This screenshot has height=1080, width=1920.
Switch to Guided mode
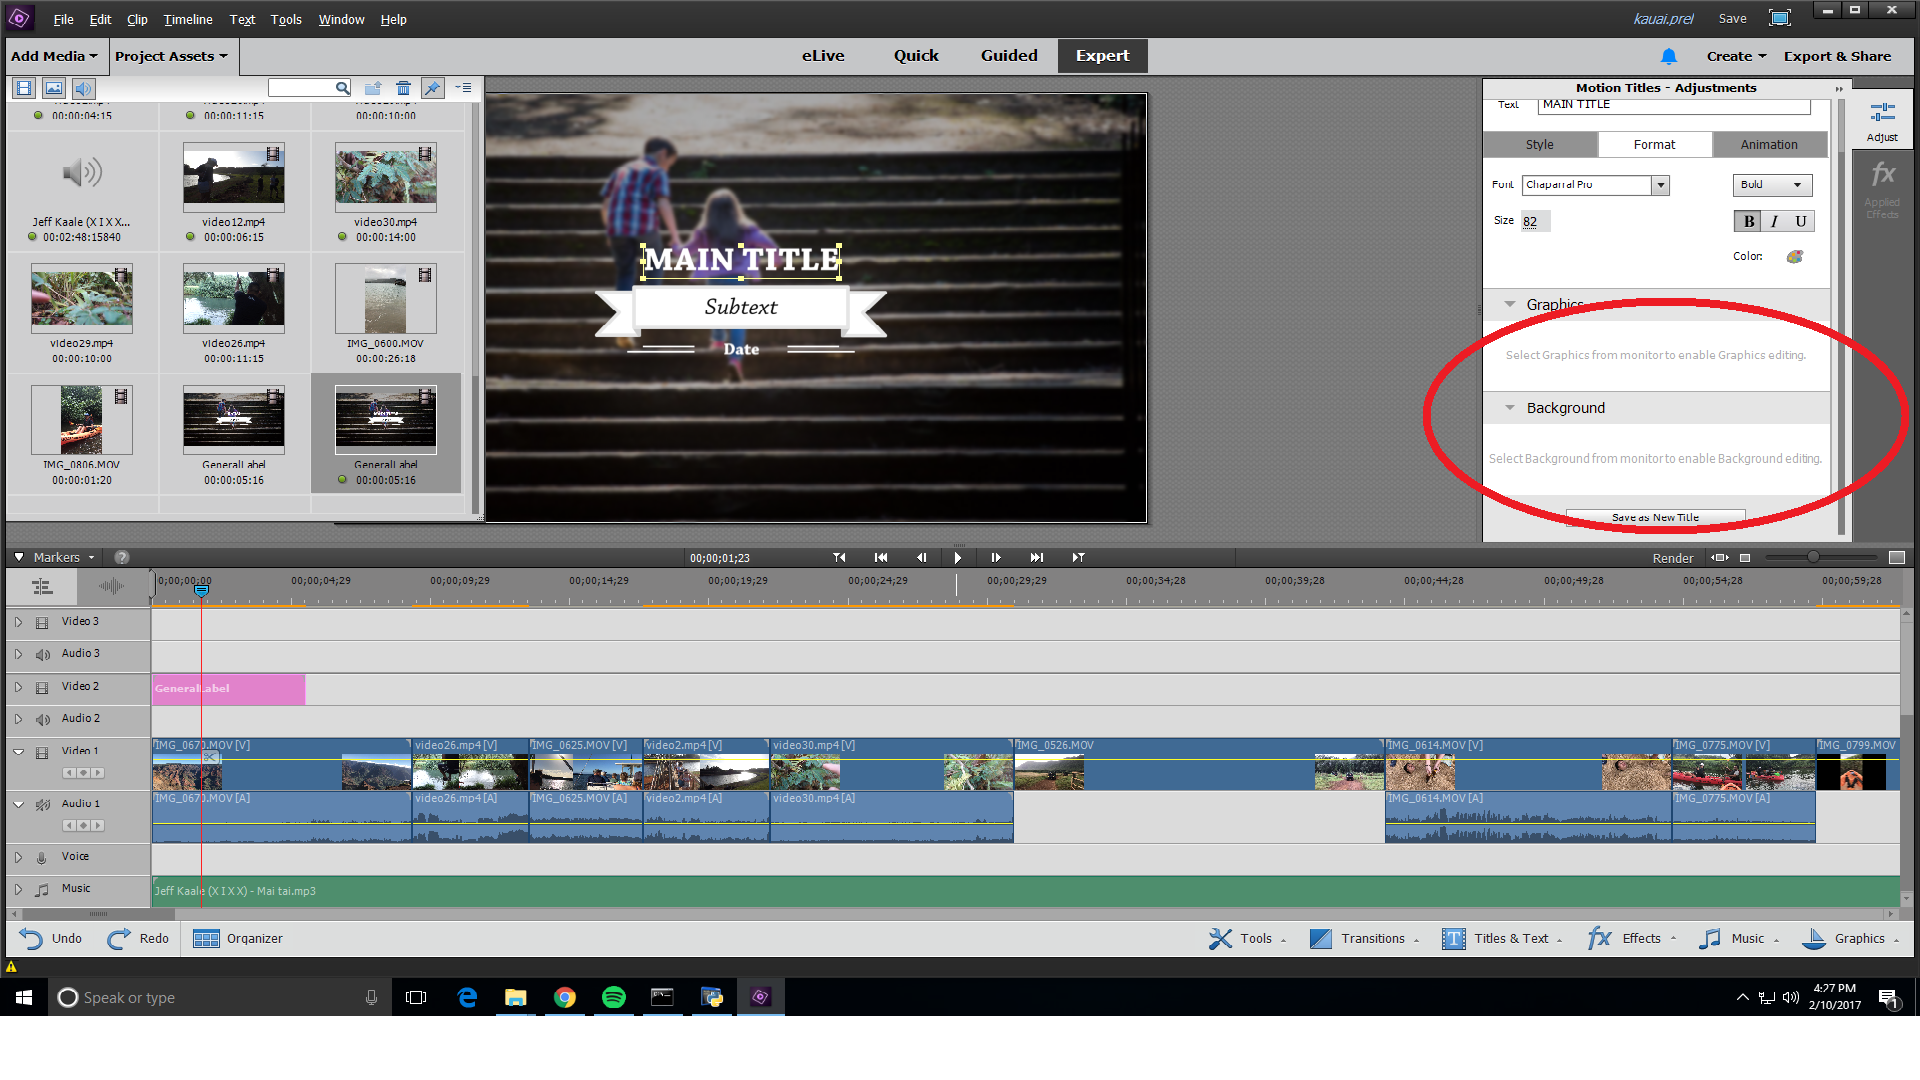(x=1009, y=56)
